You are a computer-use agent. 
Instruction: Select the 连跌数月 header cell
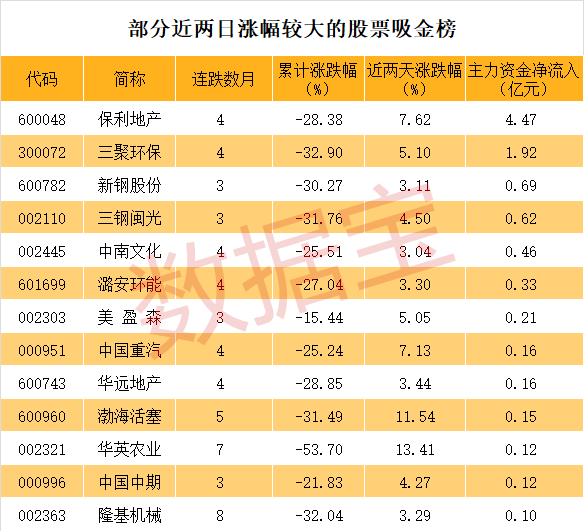point(223,79)
